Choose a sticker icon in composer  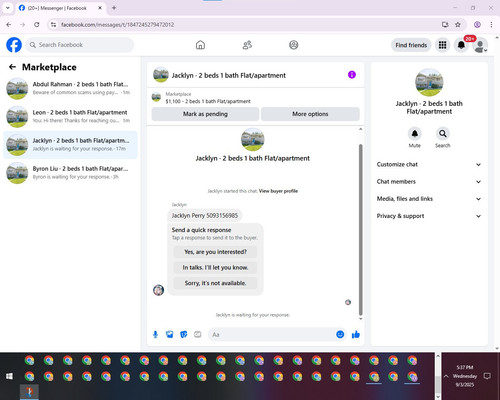pos(183,334)
